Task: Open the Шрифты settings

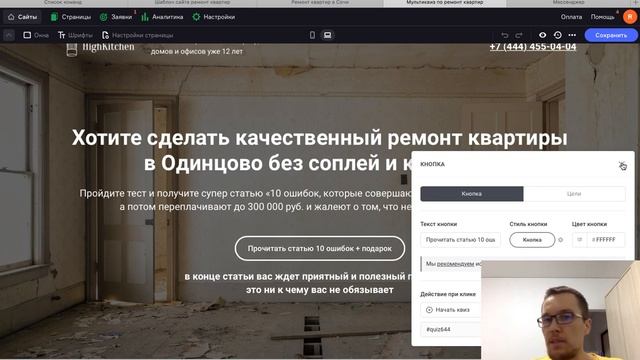Action: pos(75,35)
